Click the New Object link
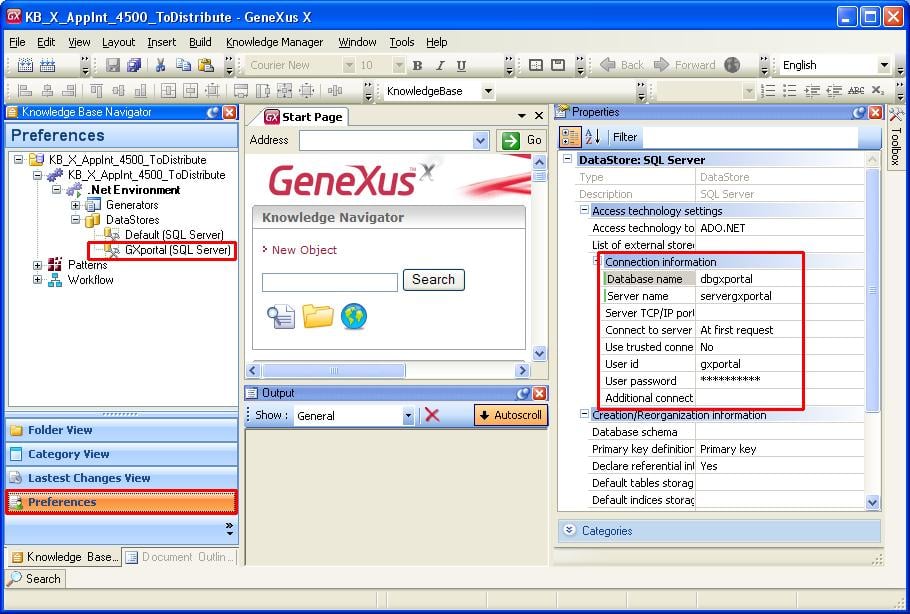The image size is (910, 614). point(304,250)
